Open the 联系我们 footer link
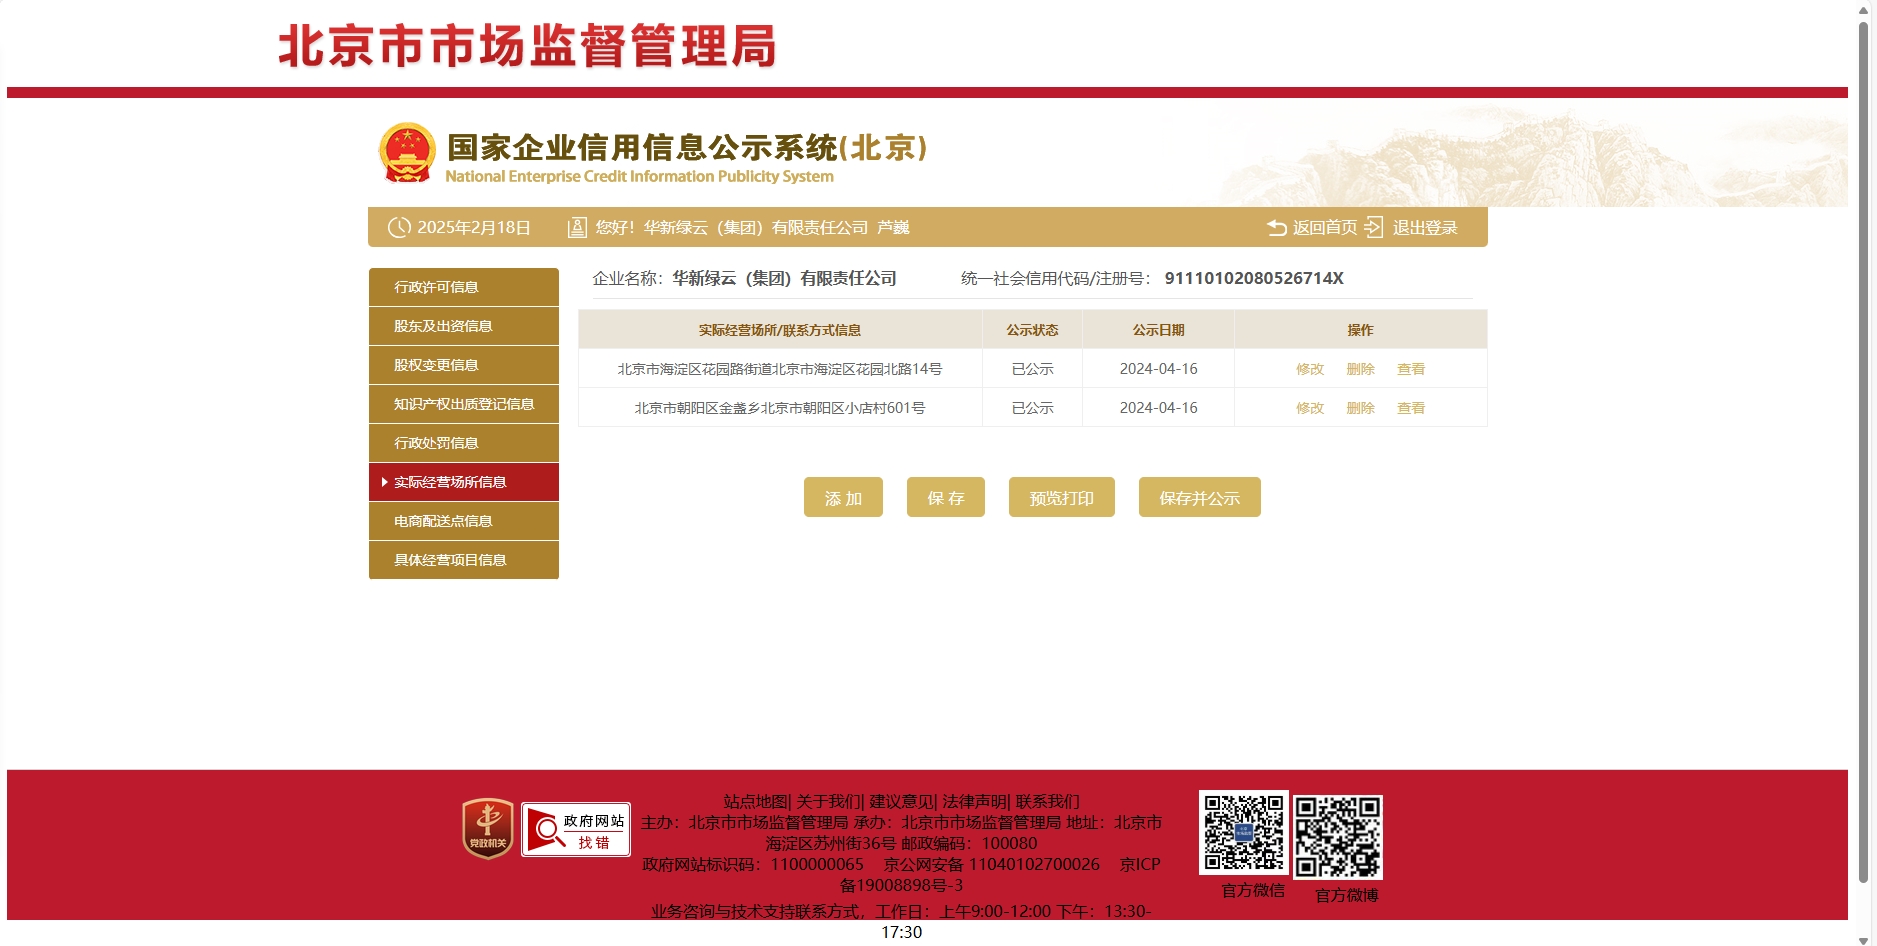This screenshot has height=946, width=1877. tap(1048, 801)
